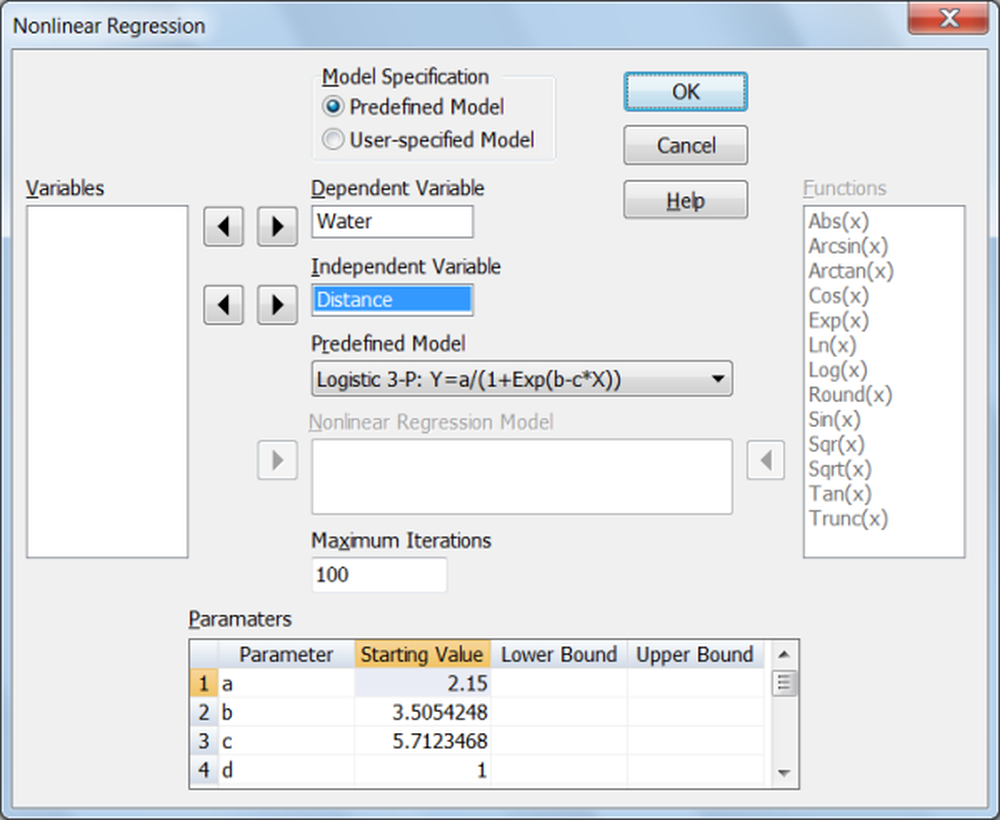Viewport: 1000px width, 820px height.
Task: Remove Distance using the left arrow
Action: (222, 305)
